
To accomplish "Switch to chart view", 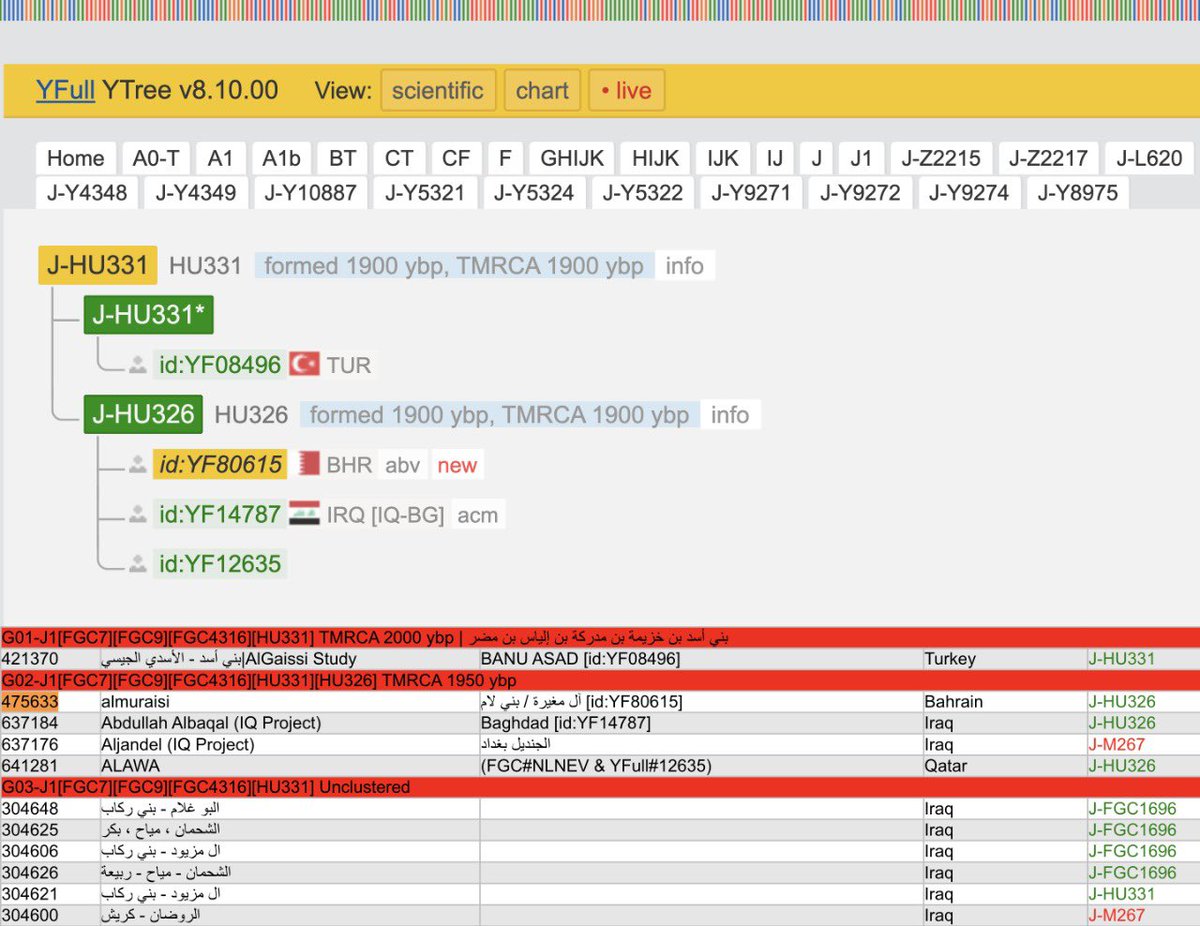I will click(542, 91).
